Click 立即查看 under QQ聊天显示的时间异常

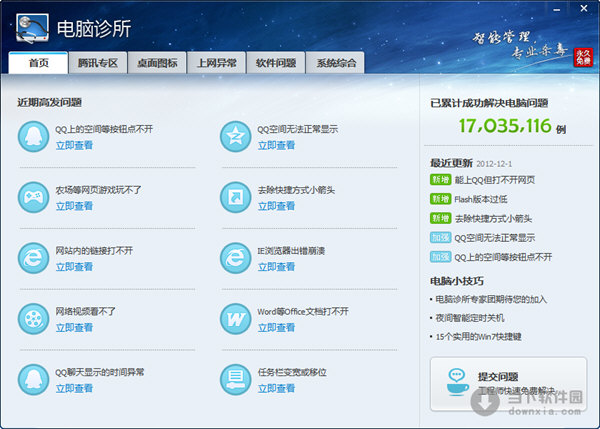pyautogui.click(x=74, y=388)
